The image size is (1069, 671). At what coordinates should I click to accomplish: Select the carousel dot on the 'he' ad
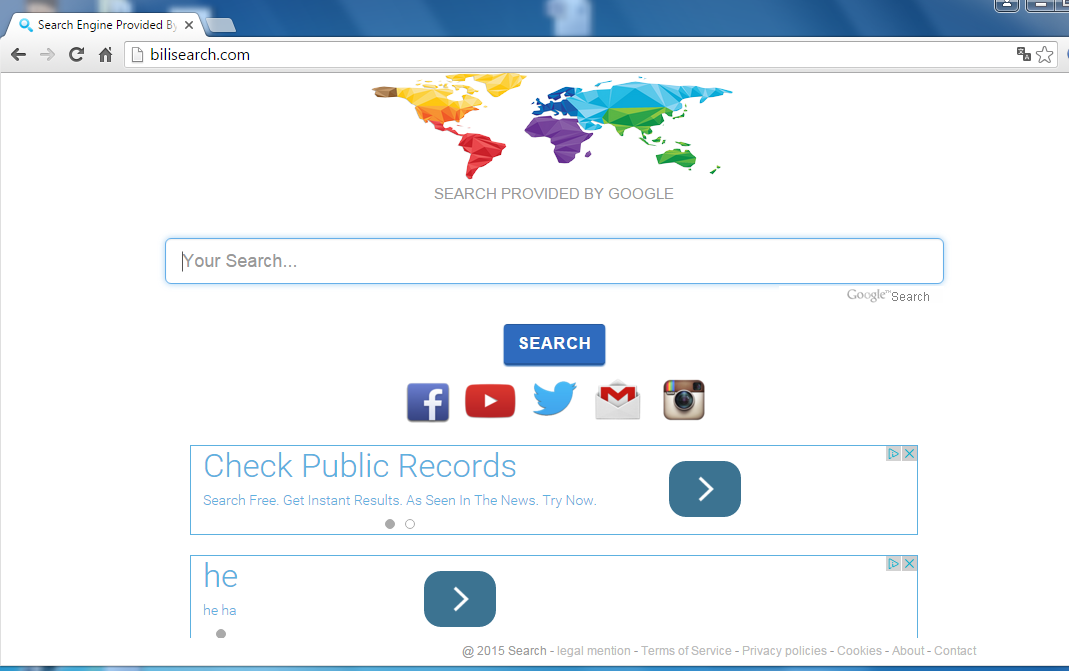click(x=221, y=633)
